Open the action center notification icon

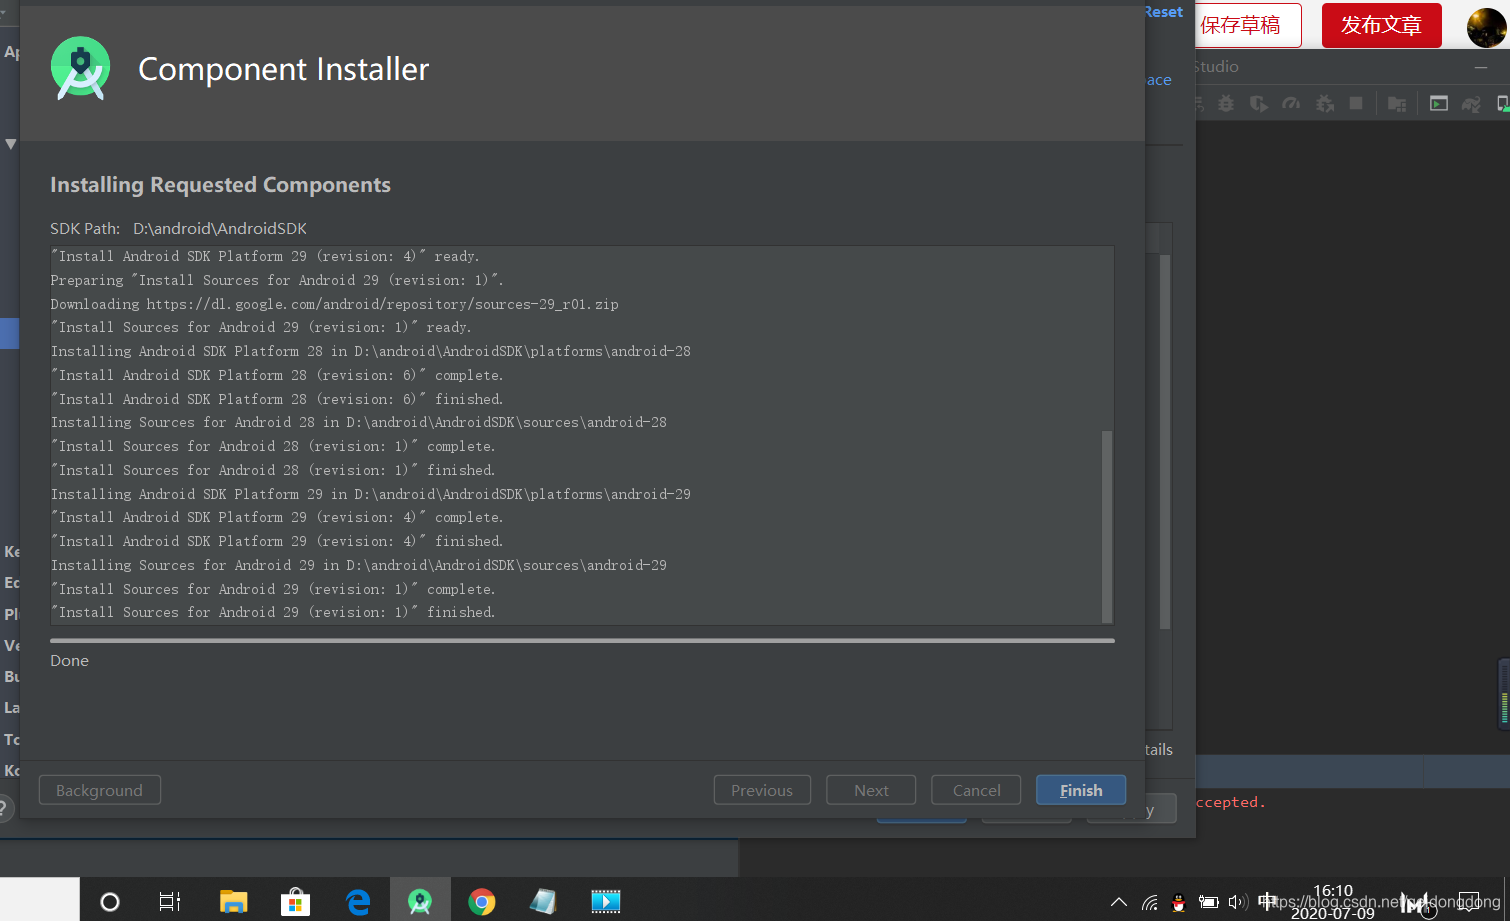pos(1468,902)
